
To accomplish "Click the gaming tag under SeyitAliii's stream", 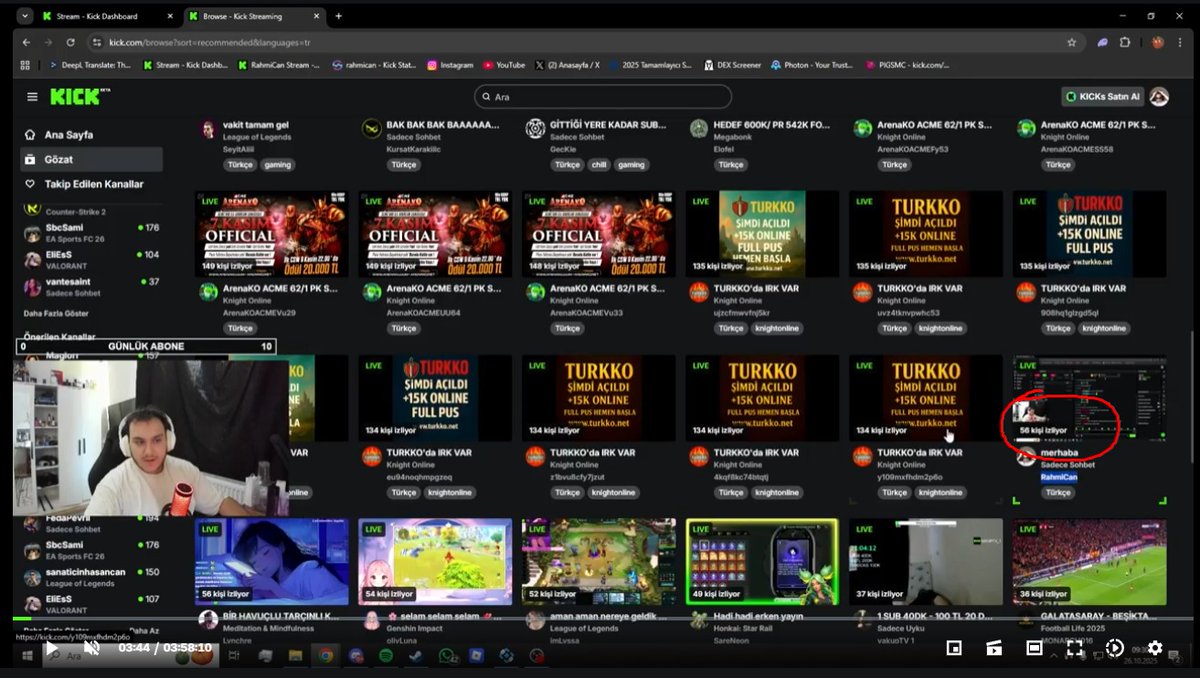I will pos(276,164).
